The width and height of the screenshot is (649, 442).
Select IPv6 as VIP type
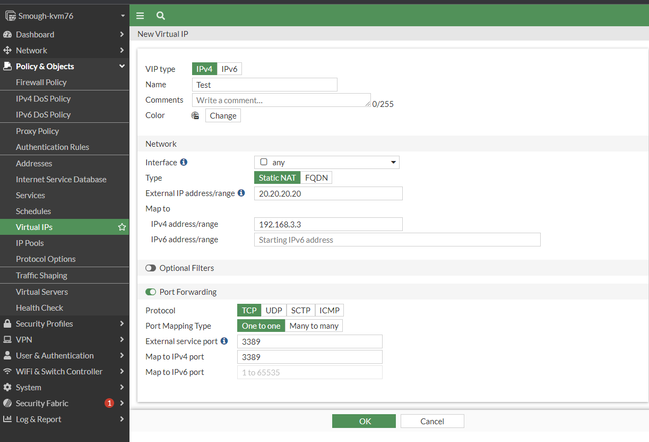229,69
